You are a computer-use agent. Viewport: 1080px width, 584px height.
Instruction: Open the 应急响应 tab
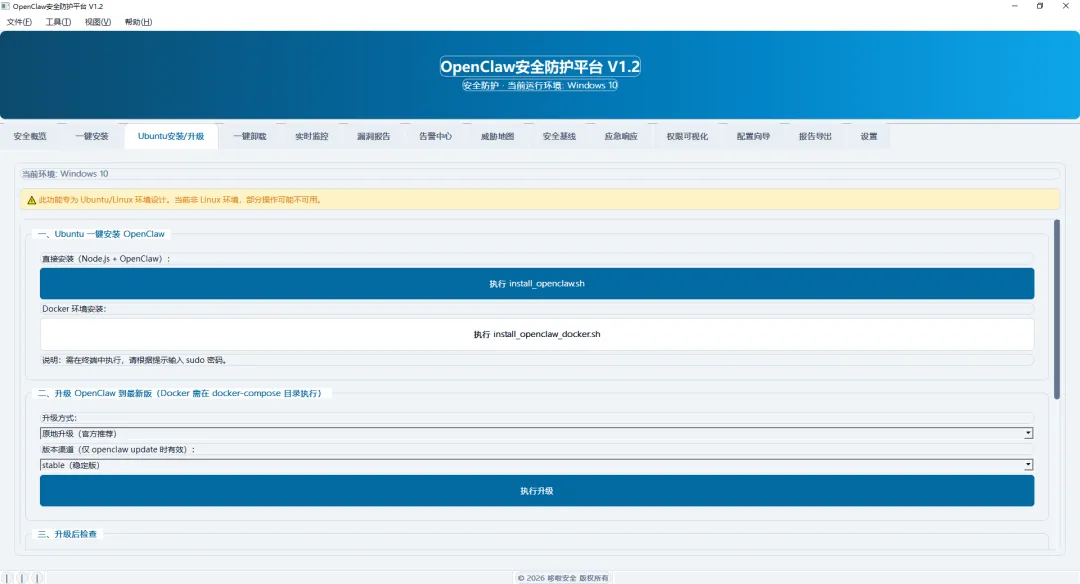(621, 136)
